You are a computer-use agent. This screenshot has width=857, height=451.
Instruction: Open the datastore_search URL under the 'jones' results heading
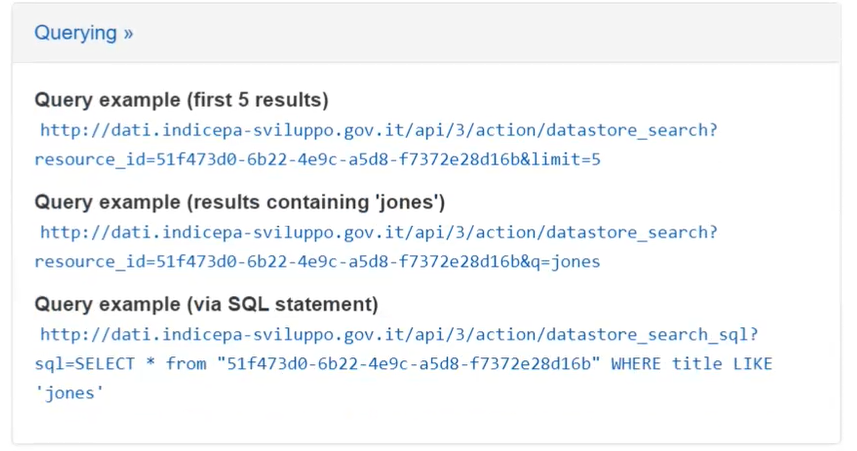coord(378,232)
